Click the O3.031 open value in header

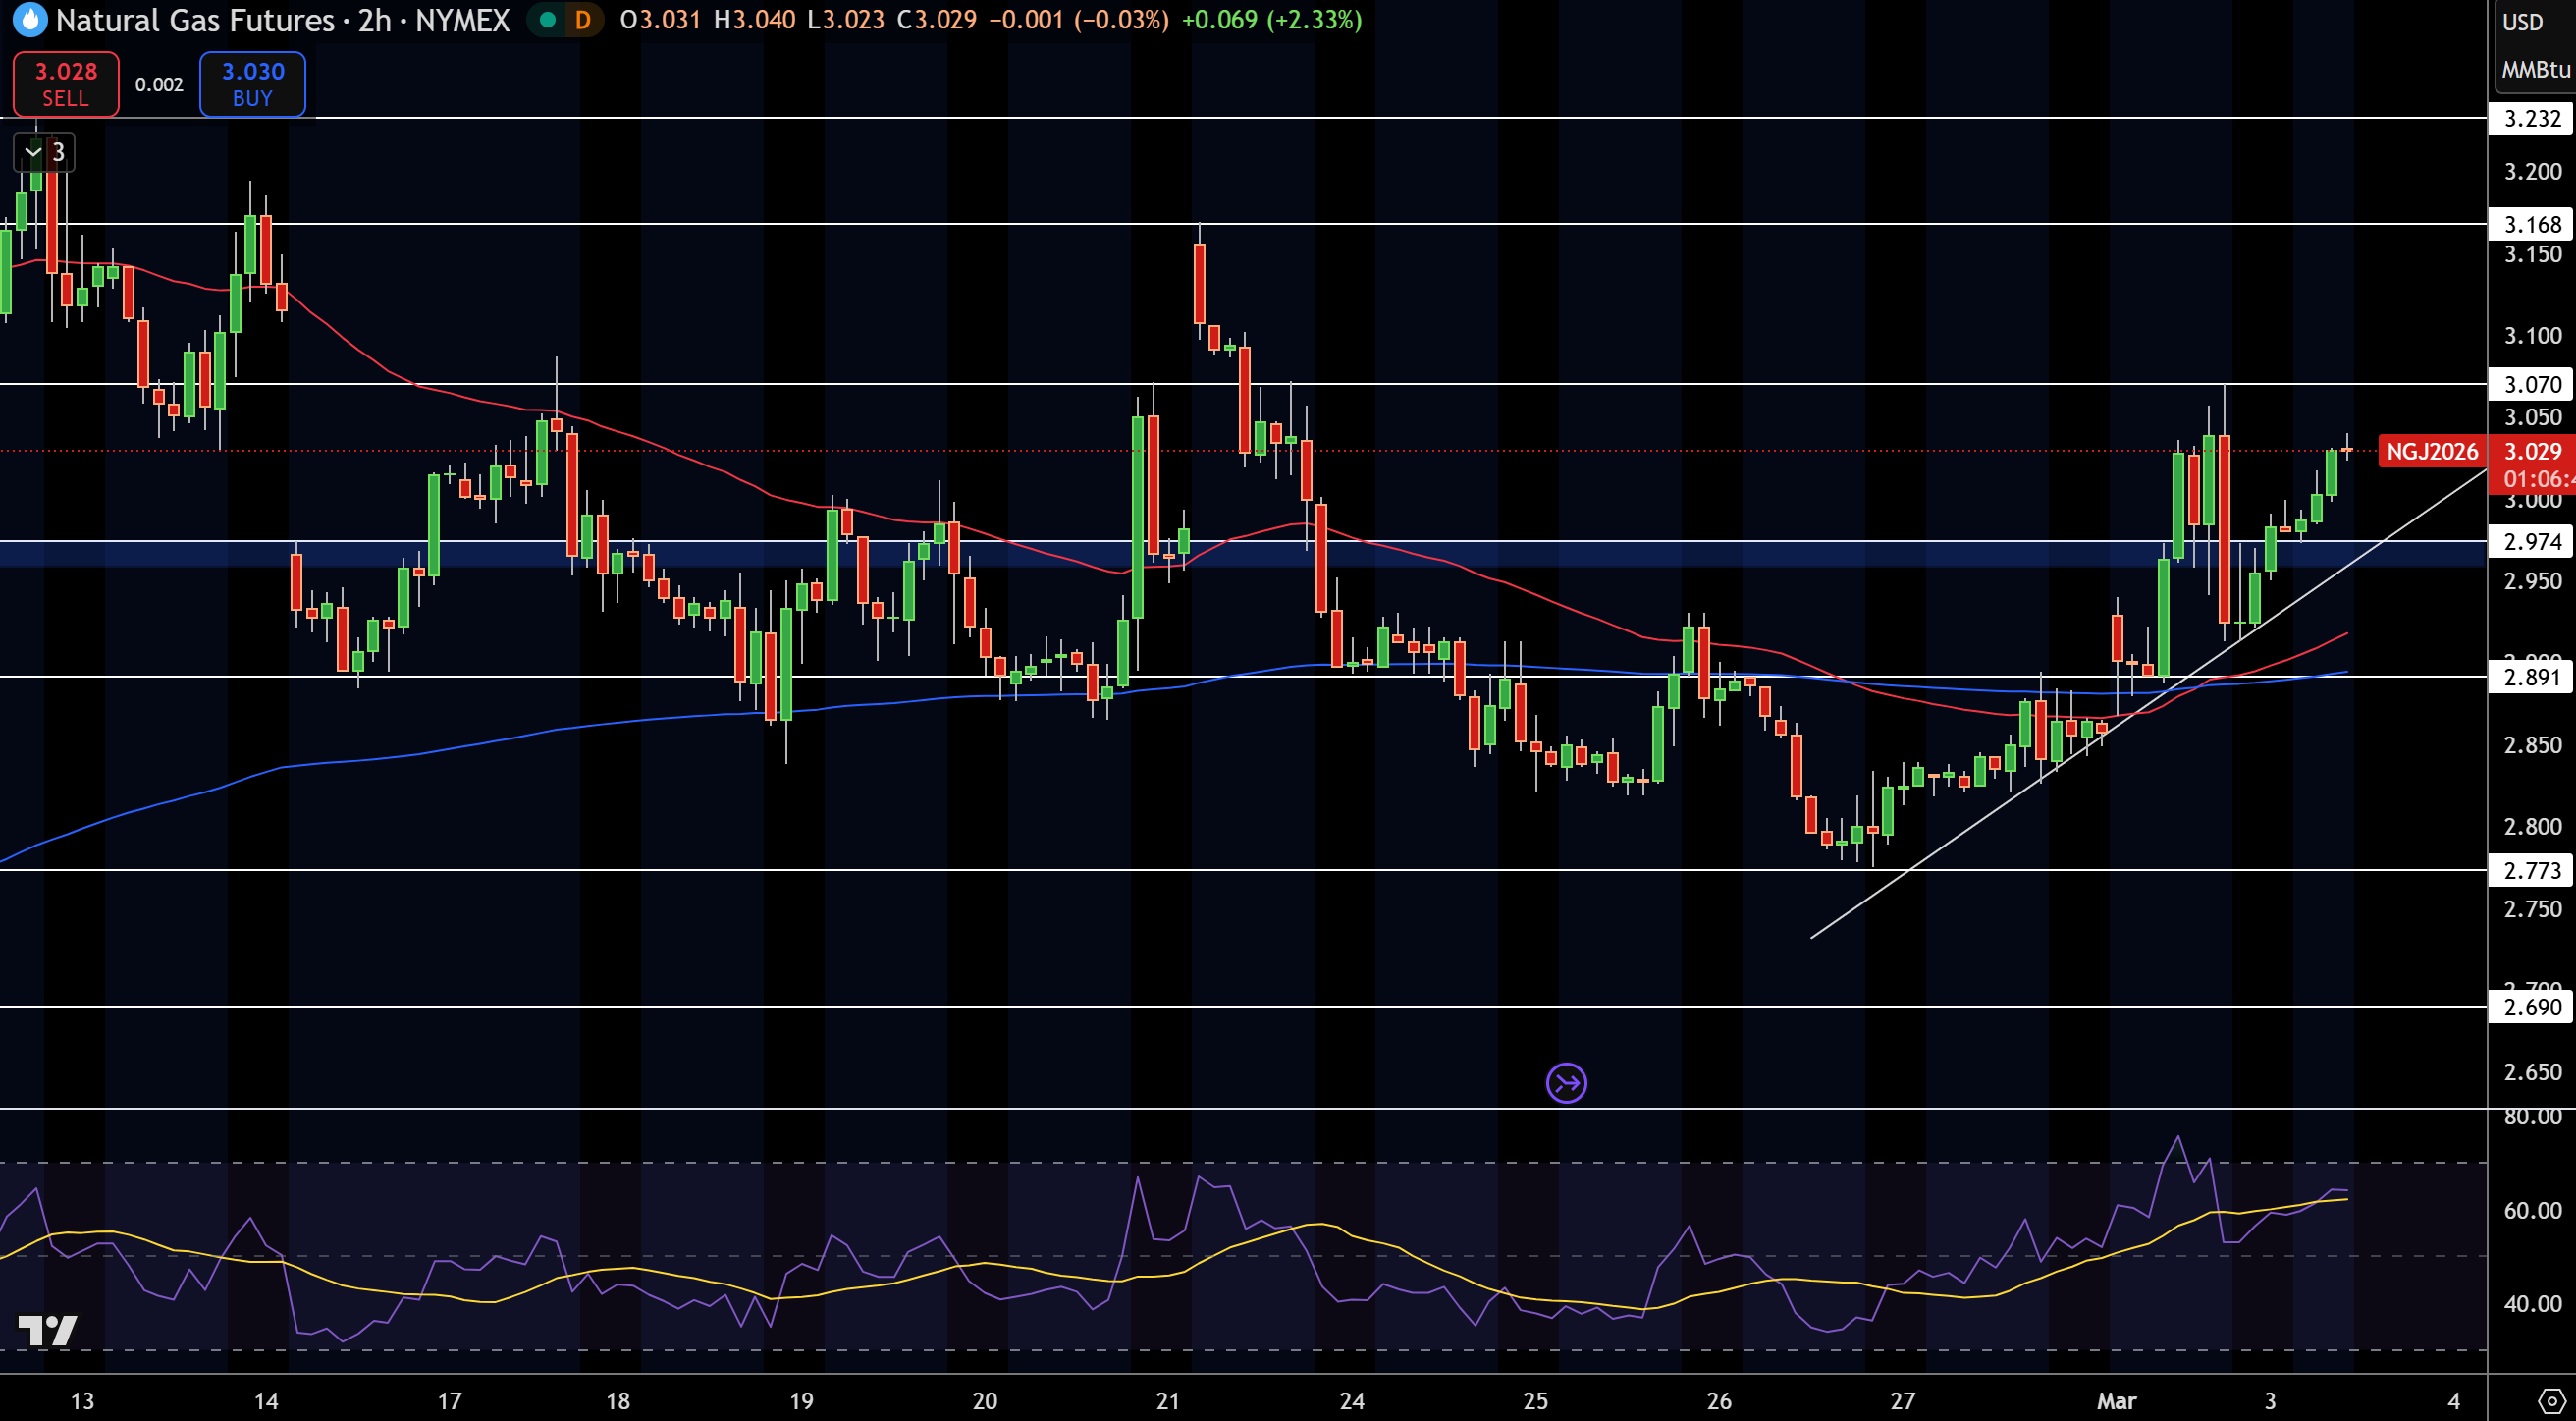(x=660, y=20)
